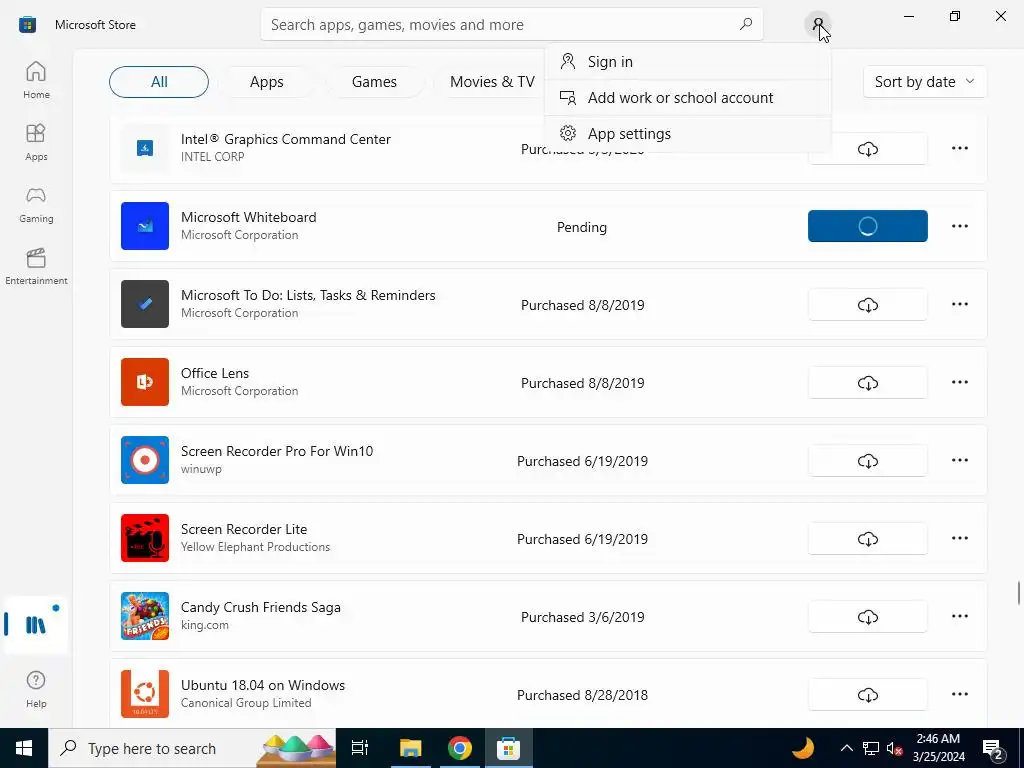Expand the Sort by date dropdown
This screenshot has height=768, width=1024.
[x=924, y=82]
